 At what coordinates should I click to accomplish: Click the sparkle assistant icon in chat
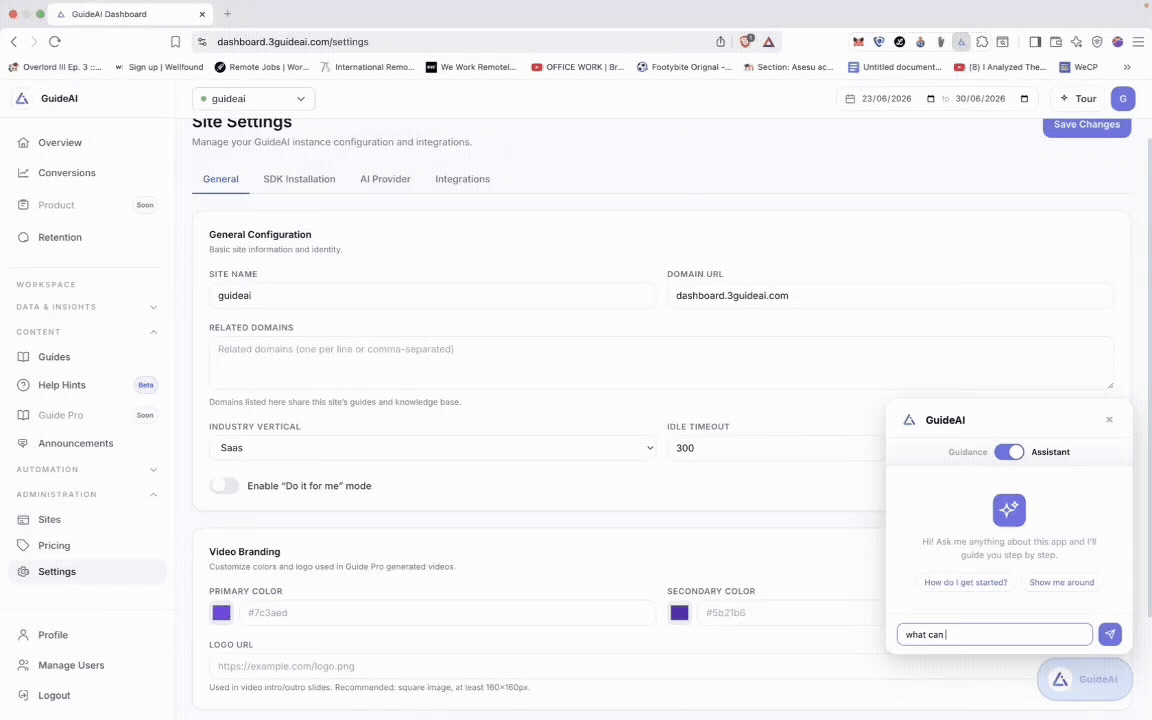tap(1009, 510)
